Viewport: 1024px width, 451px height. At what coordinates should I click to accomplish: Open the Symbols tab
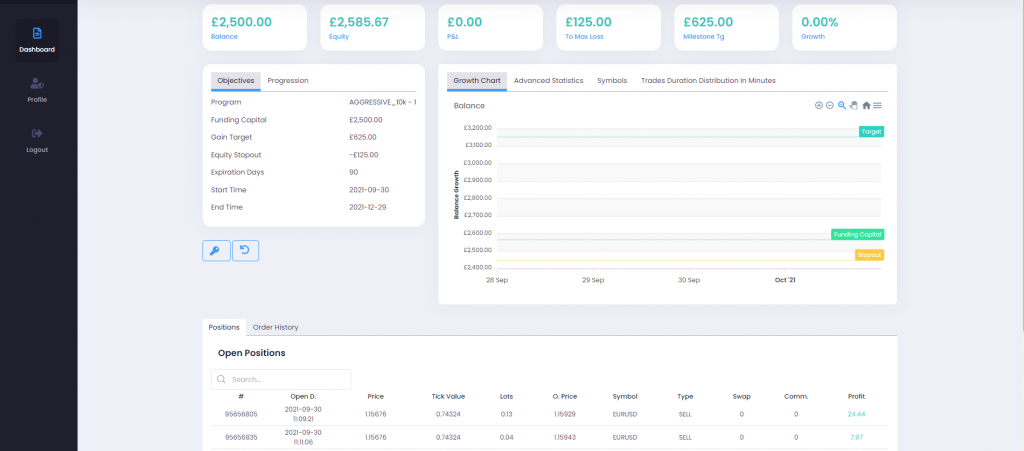pos(612,81)
